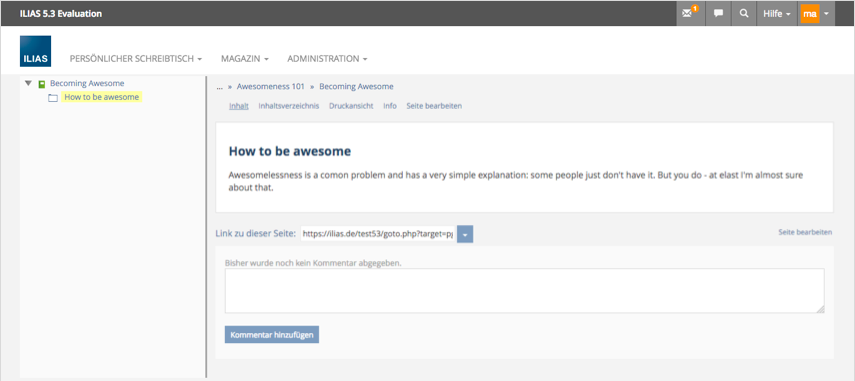Click the orange 'ma' user avatar
This screenshot has width=855, height=381.
pos(810,14)
